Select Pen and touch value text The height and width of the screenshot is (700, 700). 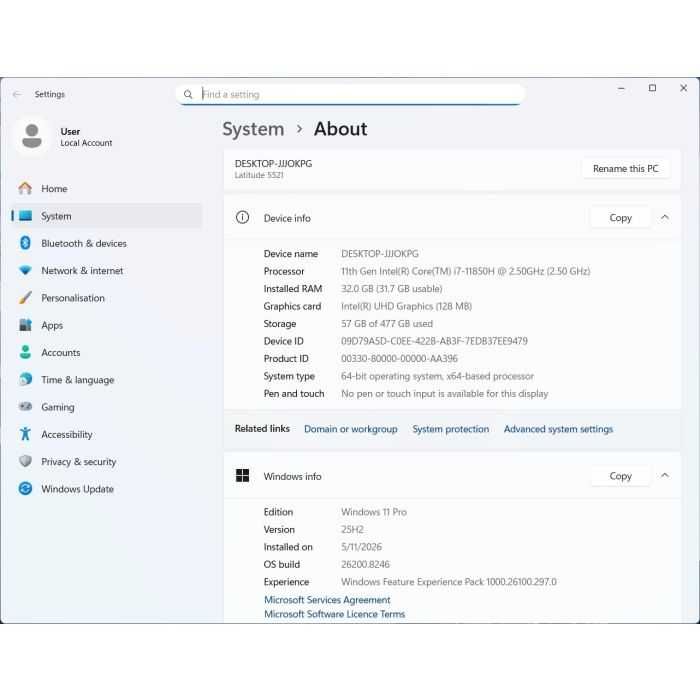point(444,393)
